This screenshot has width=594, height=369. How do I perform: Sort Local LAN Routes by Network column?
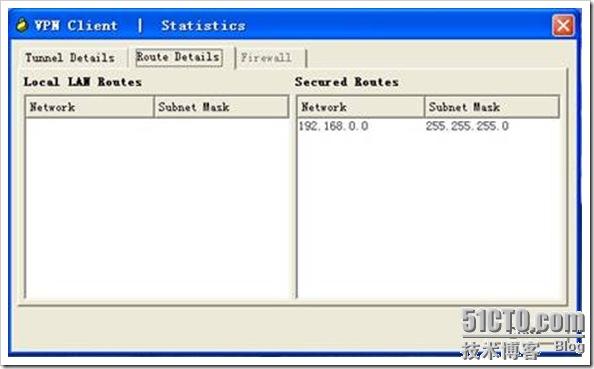point(90,107)
